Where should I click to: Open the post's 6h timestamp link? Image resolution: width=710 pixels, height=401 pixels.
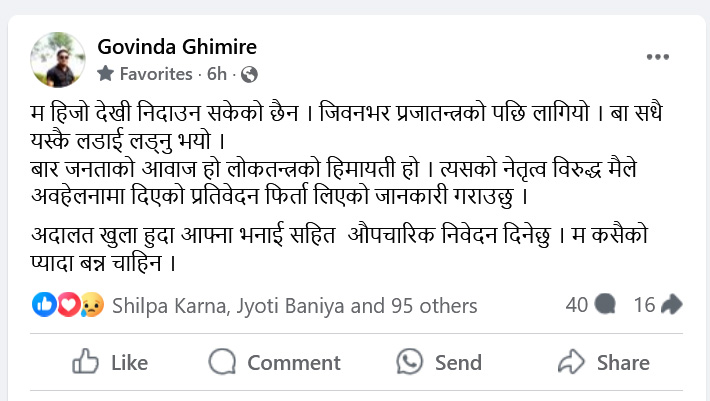click(x=216, y=74)
